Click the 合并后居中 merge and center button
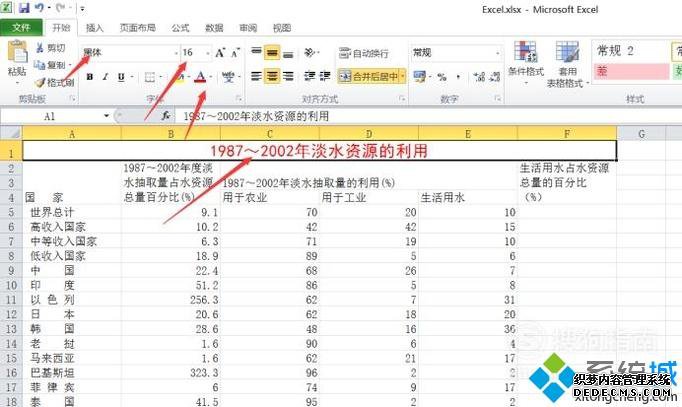The height and width of the screenshot is (407, 682). 369,77
